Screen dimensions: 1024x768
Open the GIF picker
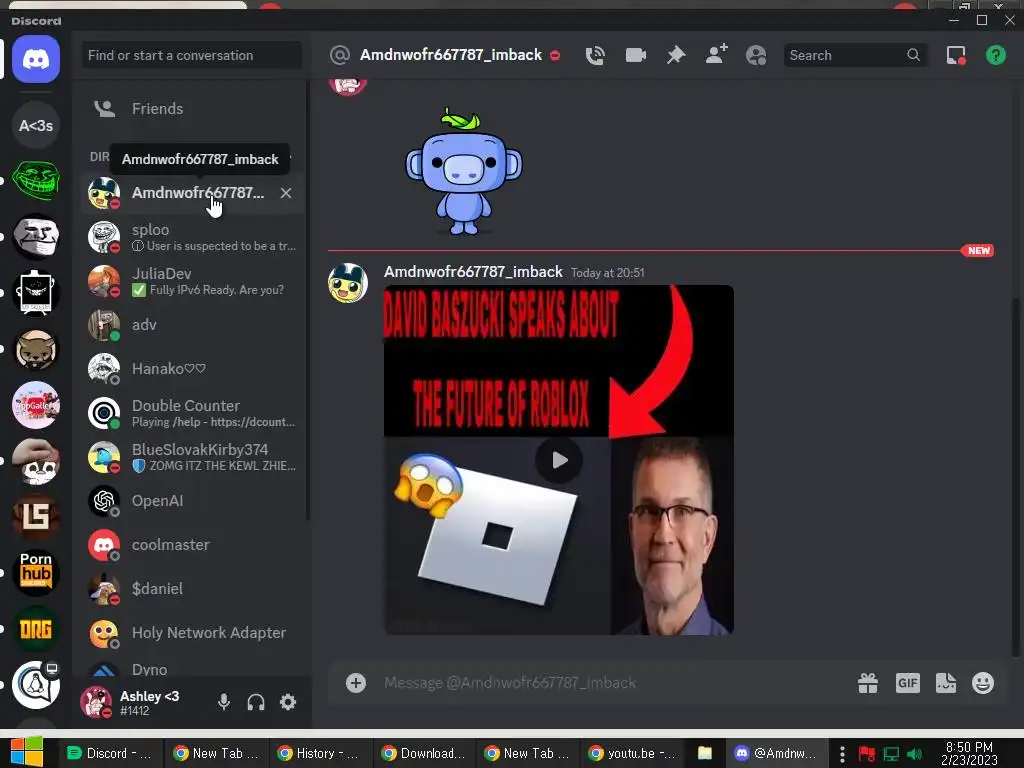click(908, 683)
